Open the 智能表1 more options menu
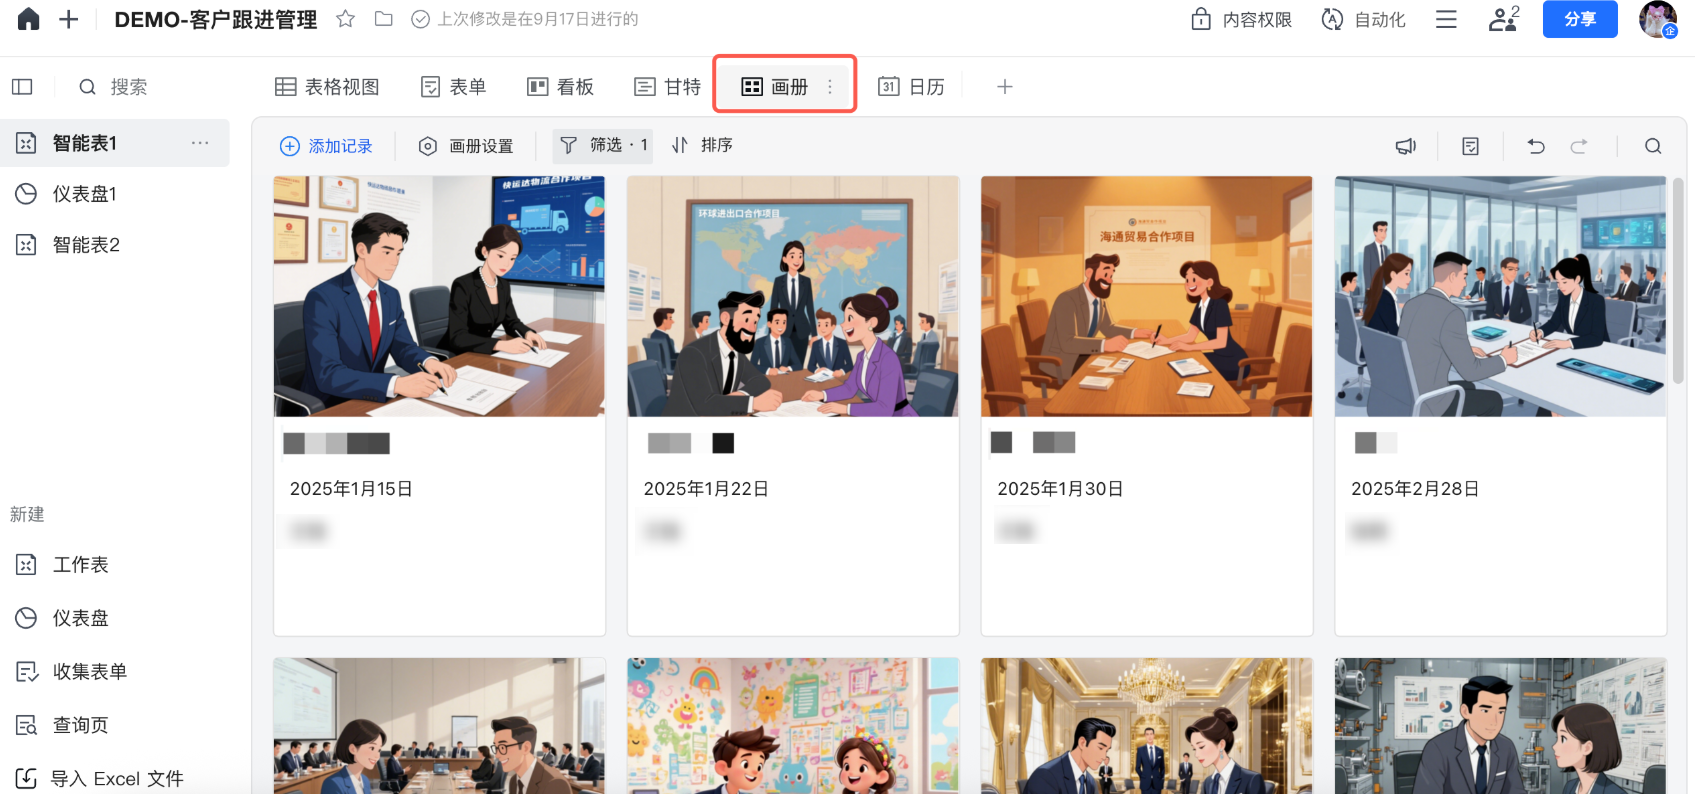 [x=200, y=143]
